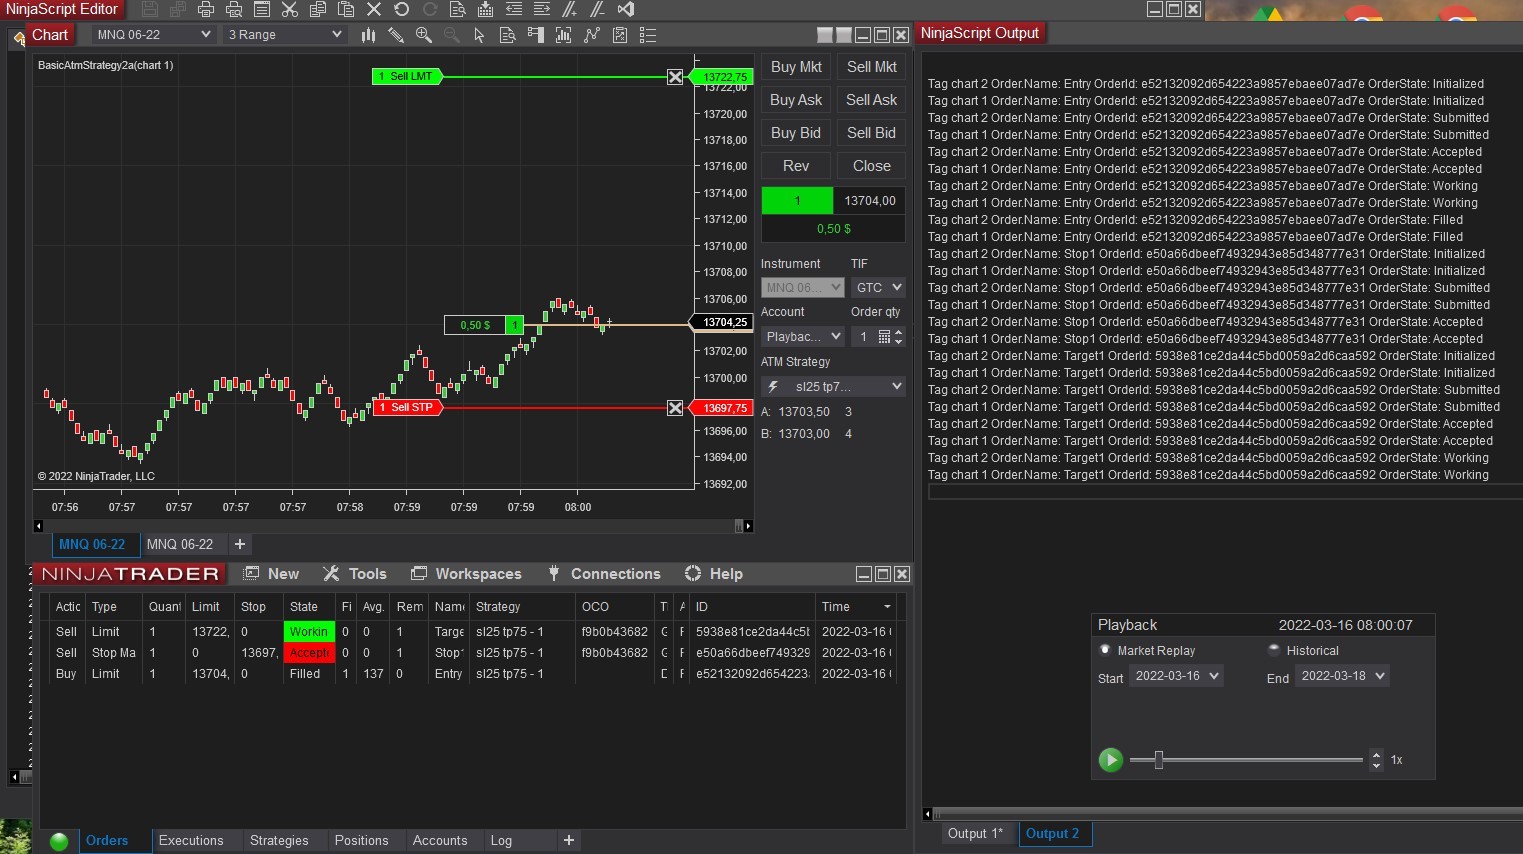Viewport: 1523px width, 854px height.
Task: Click the playback position slider handle
Action: pos(1159,760)
